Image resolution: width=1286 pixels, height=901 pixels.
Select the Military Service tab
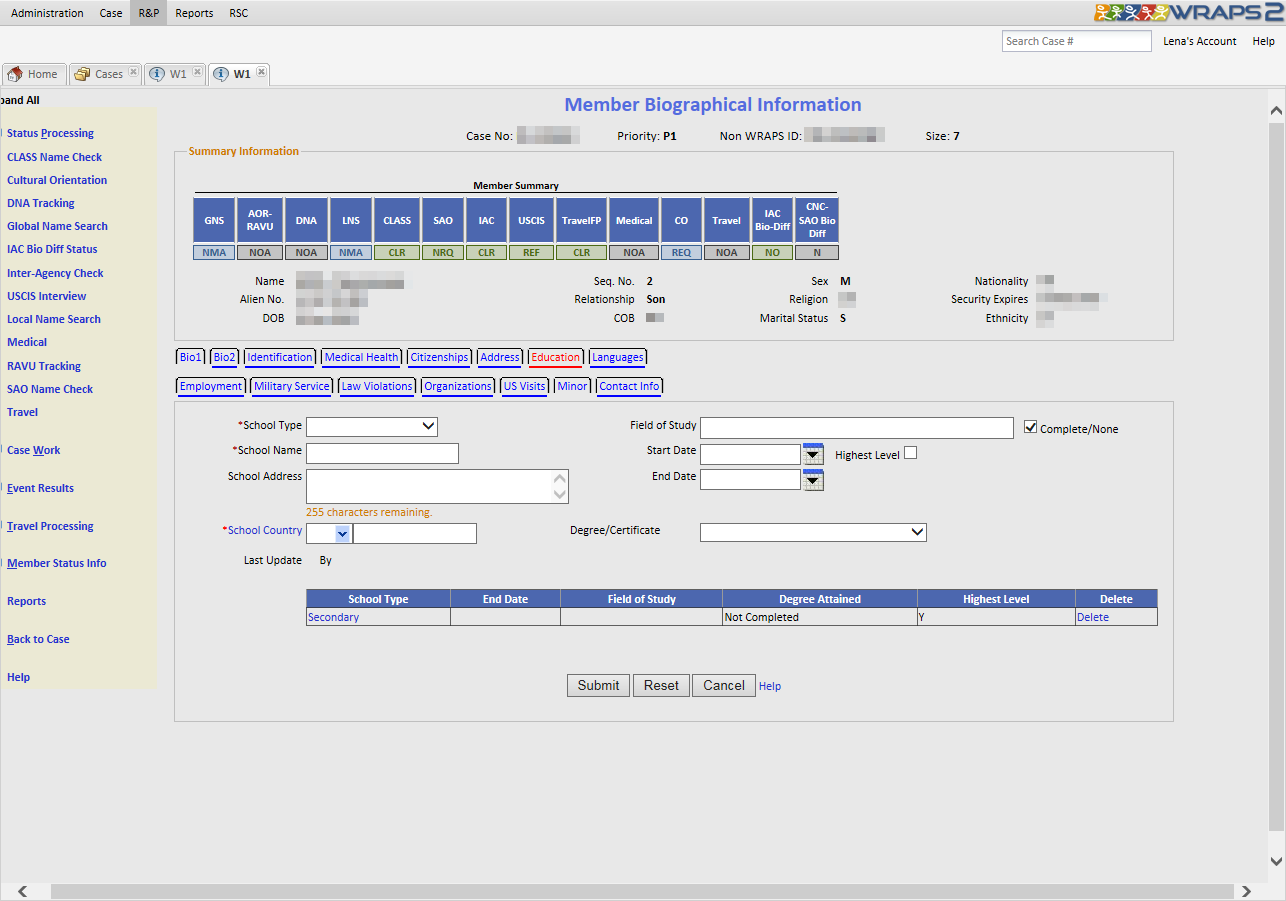click(291, 386)
